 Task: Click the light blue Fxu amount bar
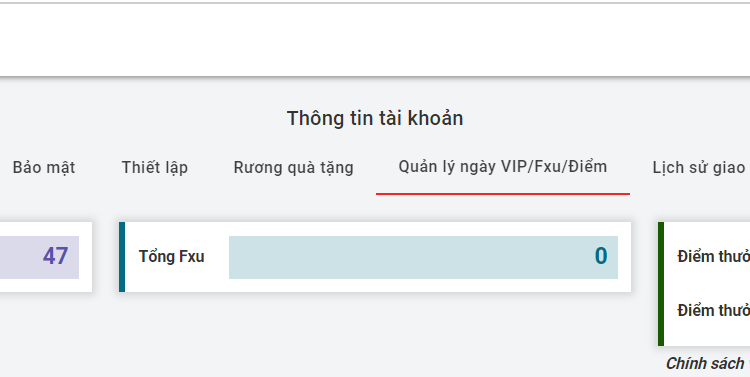click(423, 257)
